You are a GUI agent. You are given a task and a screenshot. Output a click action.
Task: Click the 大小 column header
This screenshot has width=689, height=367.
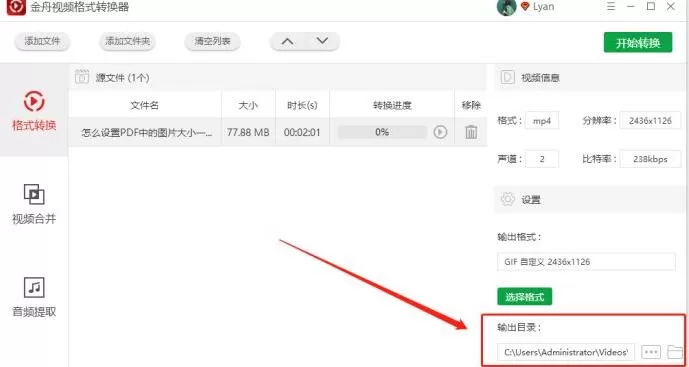pyautogui.click(x=248, y=105)
